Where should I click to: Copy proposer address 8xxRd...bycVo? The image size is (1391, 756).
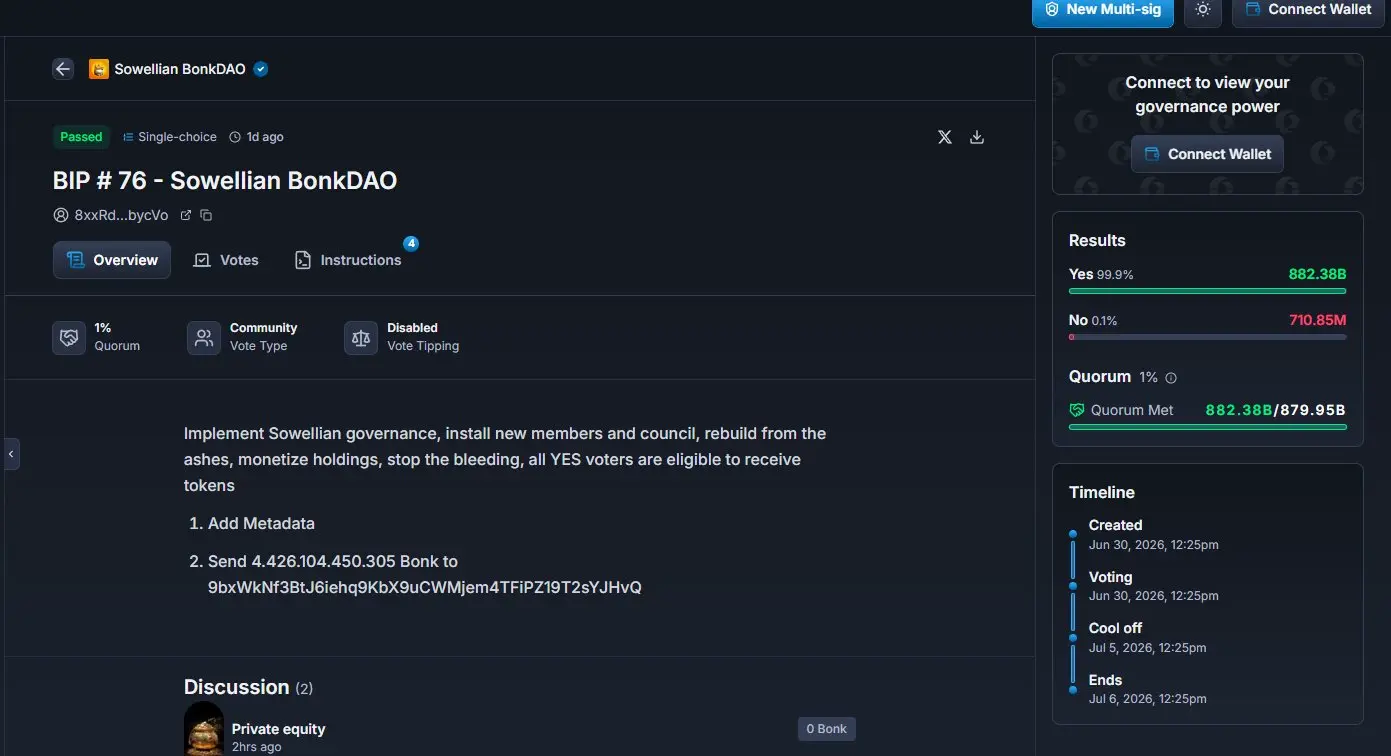[206, 215]
